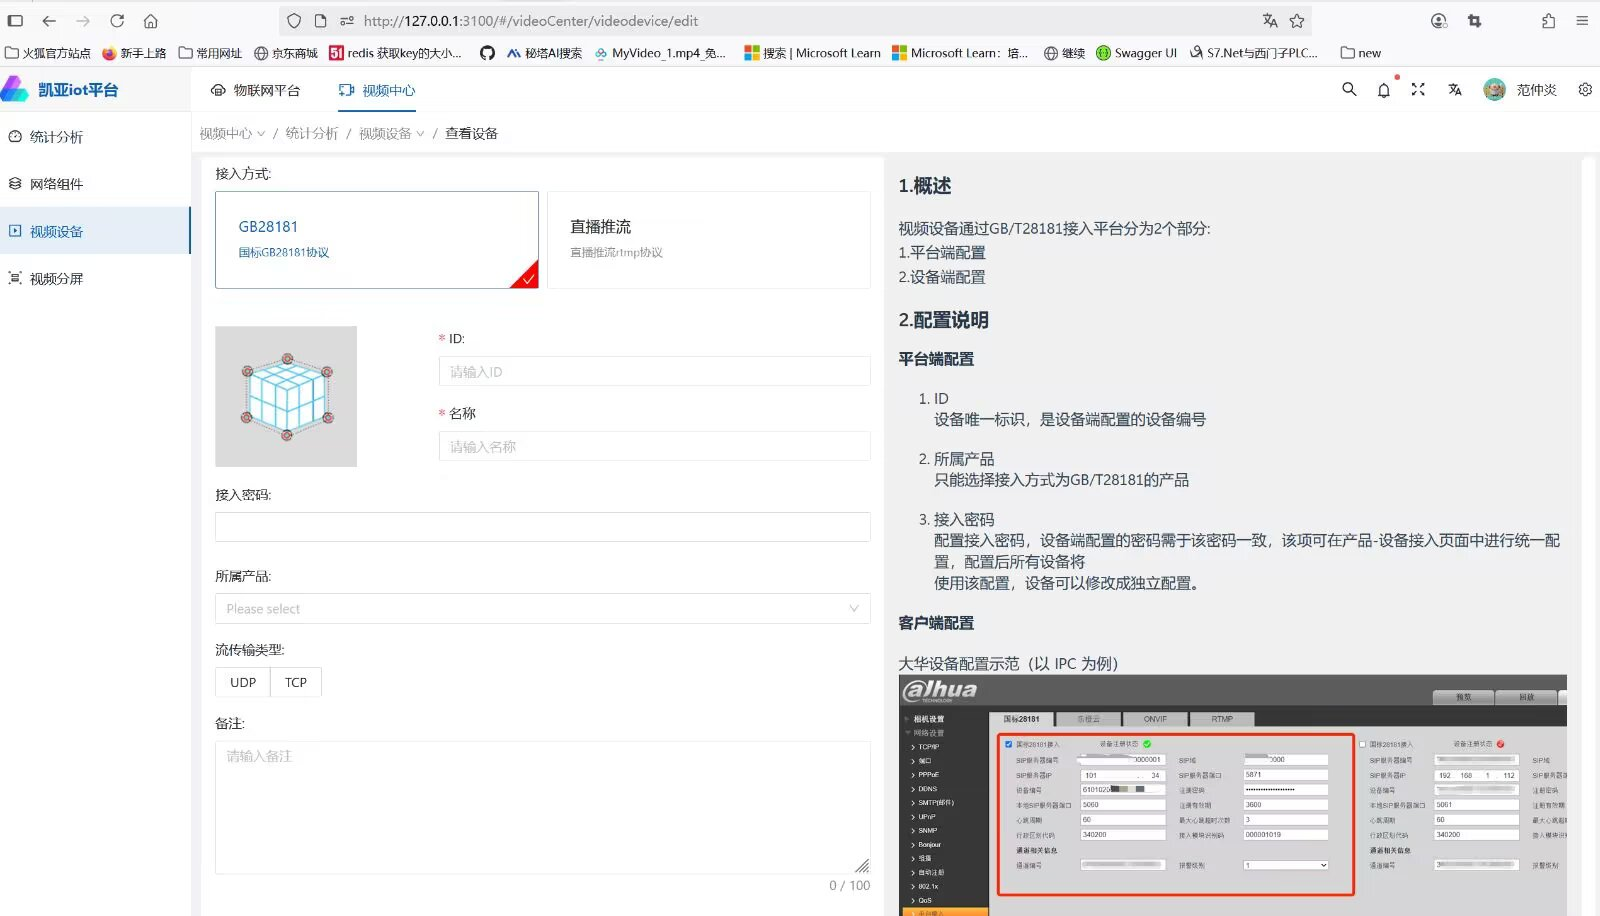The image size is (1600, 916).
Task: Choose UDP stream transport type
Action: click(x=243, y=682)
